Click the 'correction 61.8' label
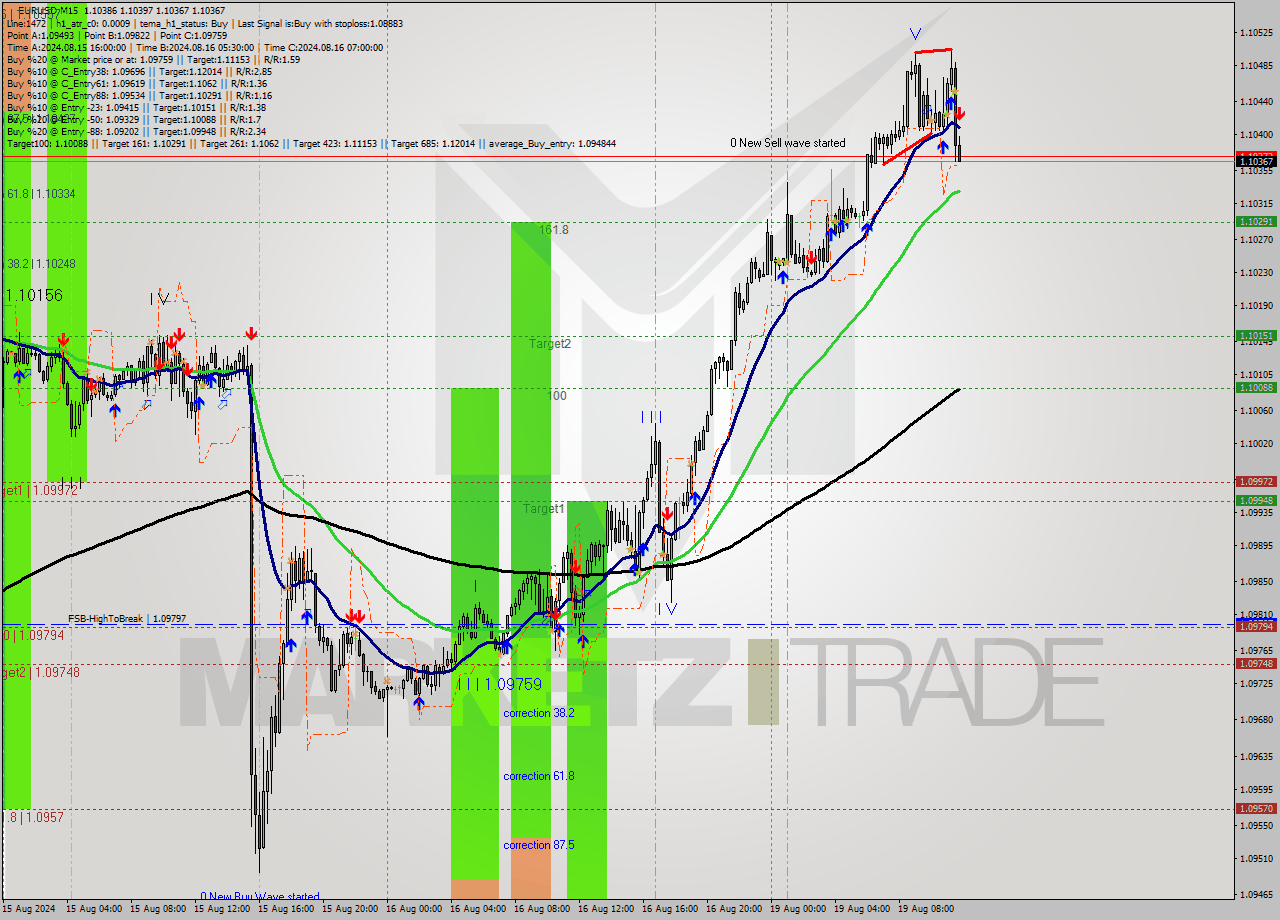The height and width of the screenshot is (920, 1280). click(x=538, y=776)
